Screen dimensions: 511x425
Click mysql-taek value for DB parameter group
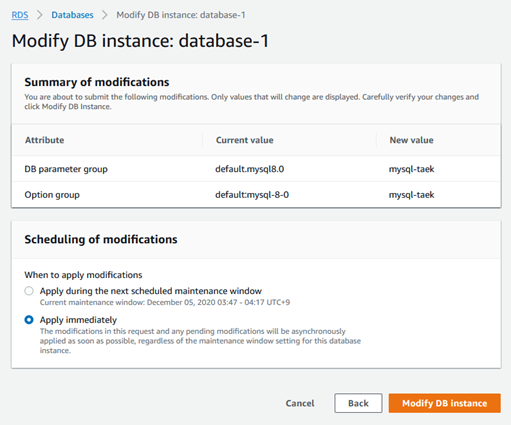click(x=412, y=169)
